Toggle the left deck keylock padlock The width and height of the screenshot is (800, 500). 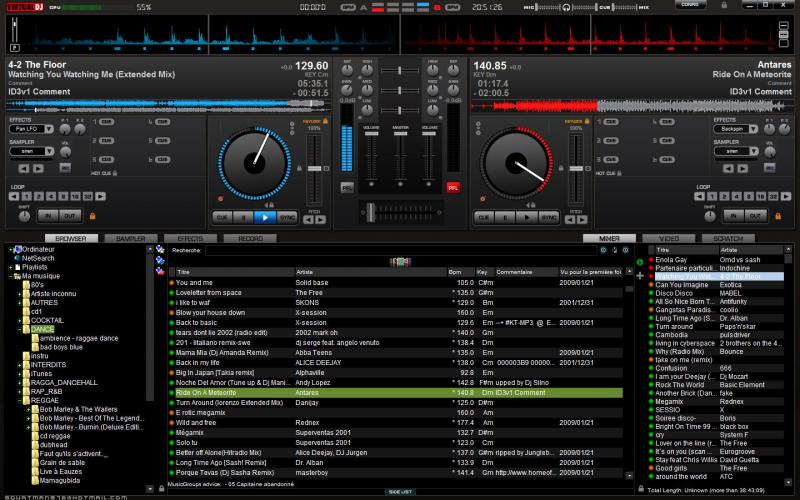click(92, 215)
